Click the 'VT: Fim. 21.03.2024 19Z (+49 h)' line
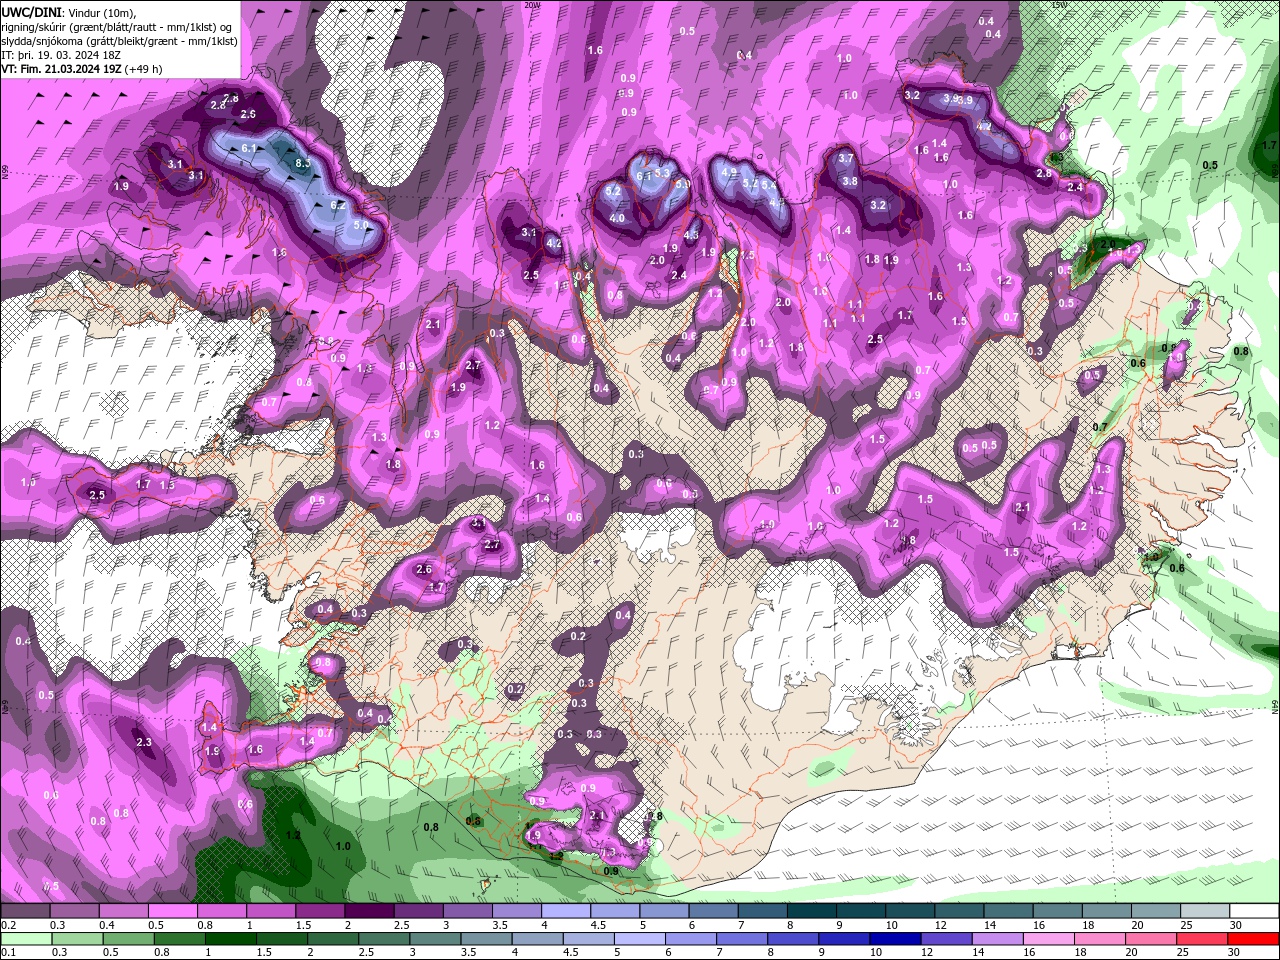Image resolution: width=1280 pixels, height=960 pixels. click(x=82, y=69)
